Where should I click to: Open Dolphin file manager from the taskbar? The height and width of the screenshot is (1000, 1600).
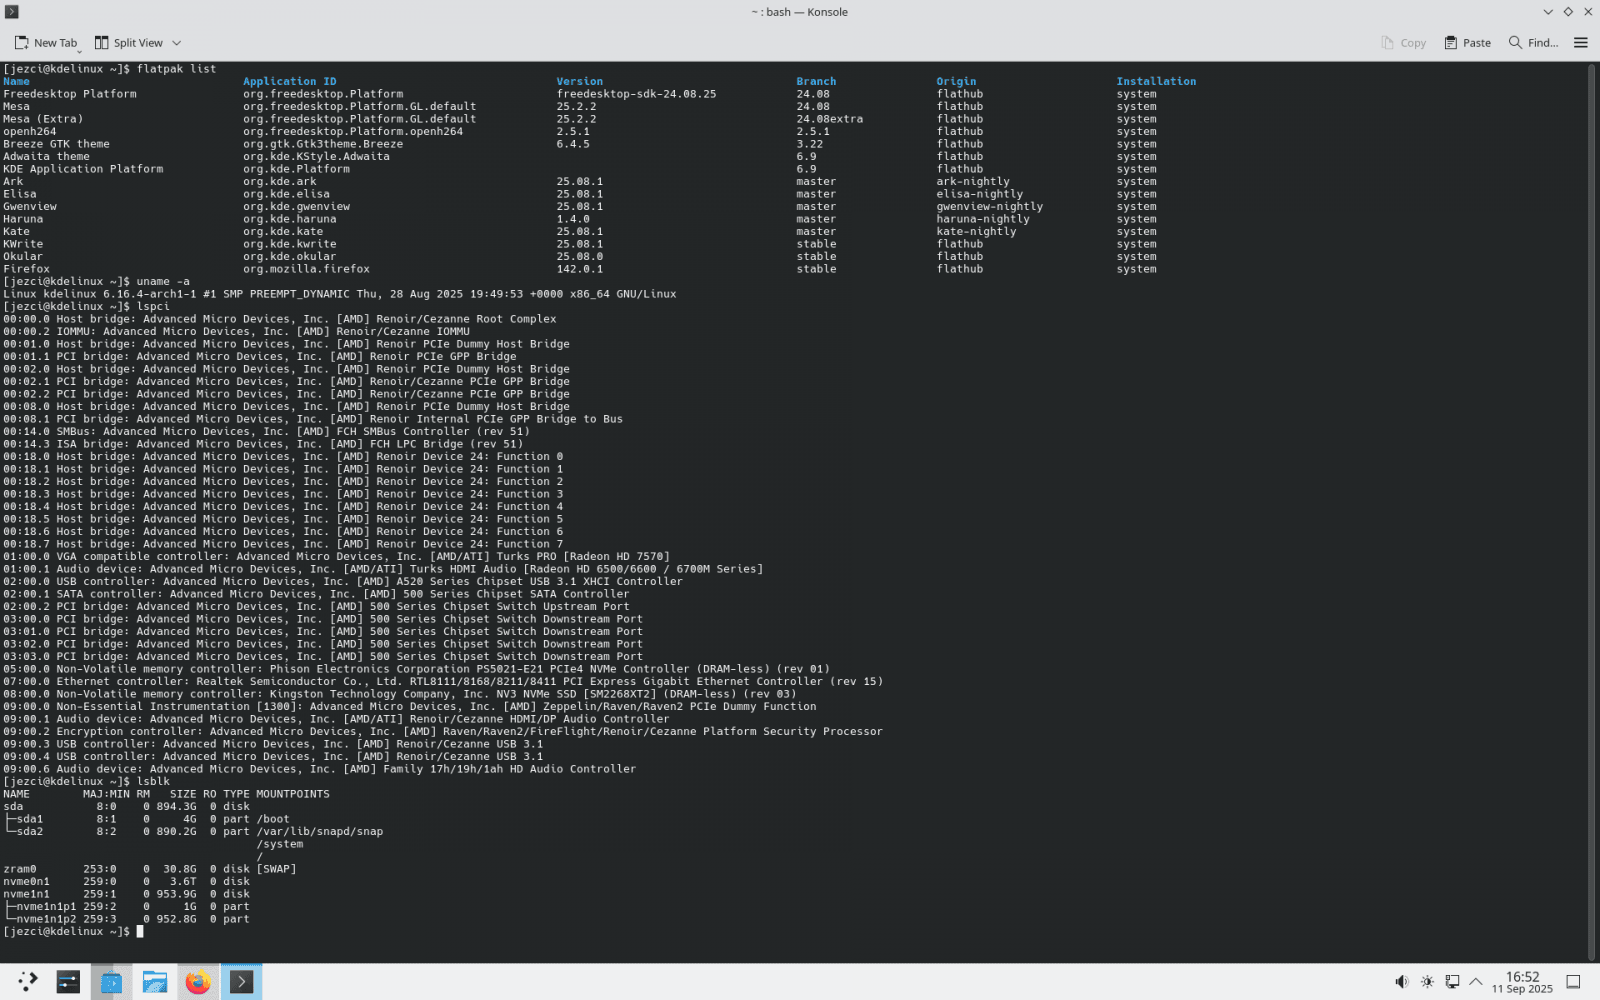click(x=155, y=982)
